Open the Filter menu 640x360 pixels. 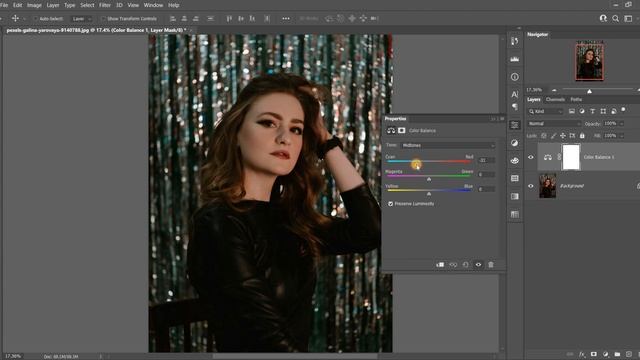tap(105, 5)
